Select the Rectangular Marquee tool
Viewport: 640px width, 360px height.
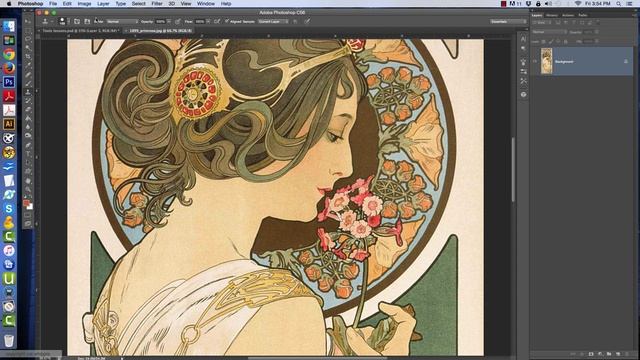point(28,30)
